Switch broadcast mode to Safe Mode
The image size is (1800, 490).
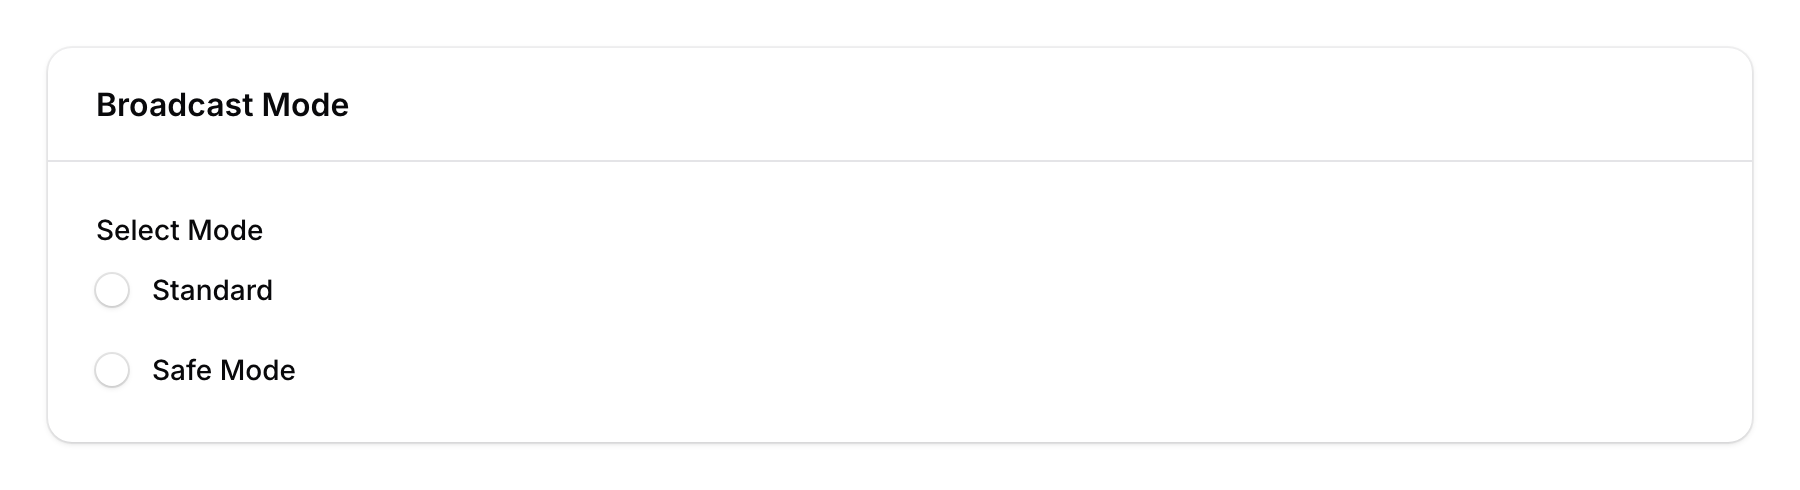(112, 371)
